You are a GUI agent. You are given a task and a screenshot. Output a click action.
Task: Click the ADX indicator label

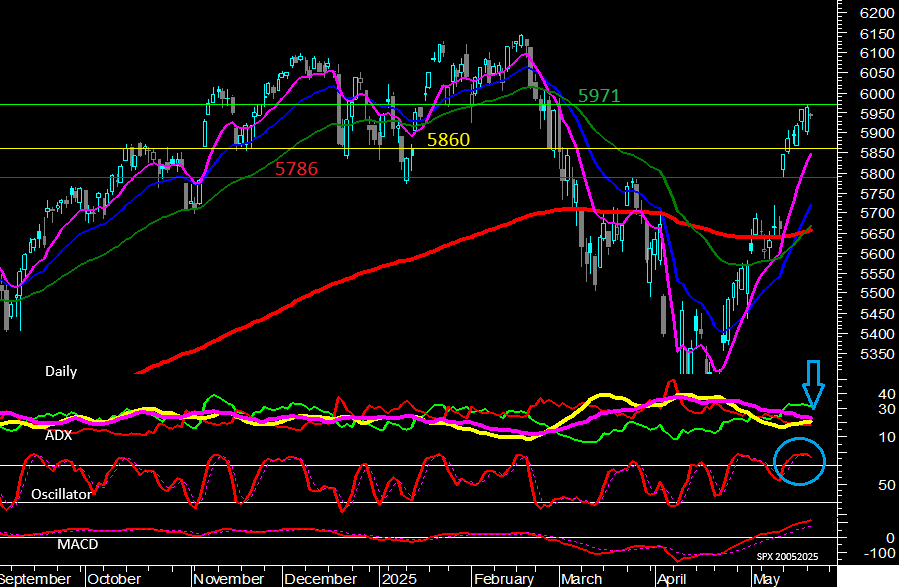pos(58,436)
